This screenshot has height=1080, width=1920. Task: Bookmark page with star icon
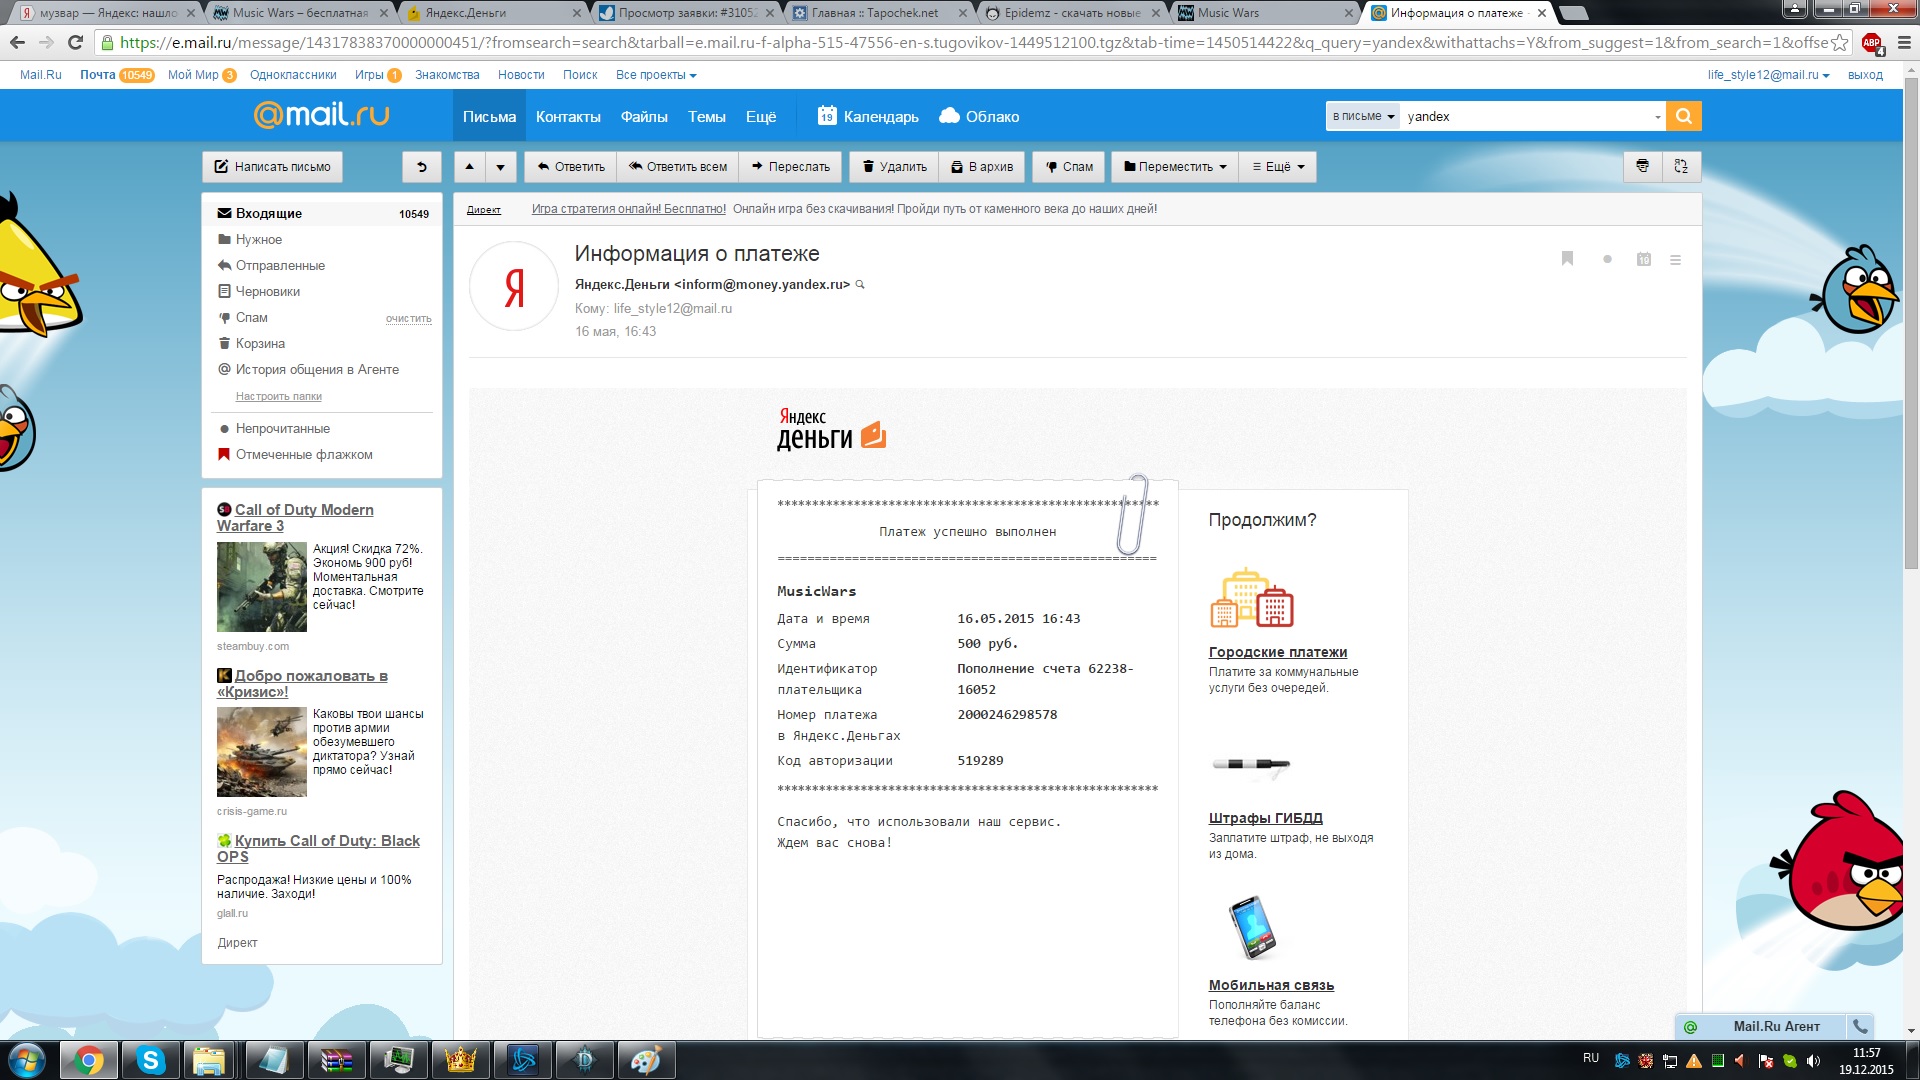[x=1839, y=43]
